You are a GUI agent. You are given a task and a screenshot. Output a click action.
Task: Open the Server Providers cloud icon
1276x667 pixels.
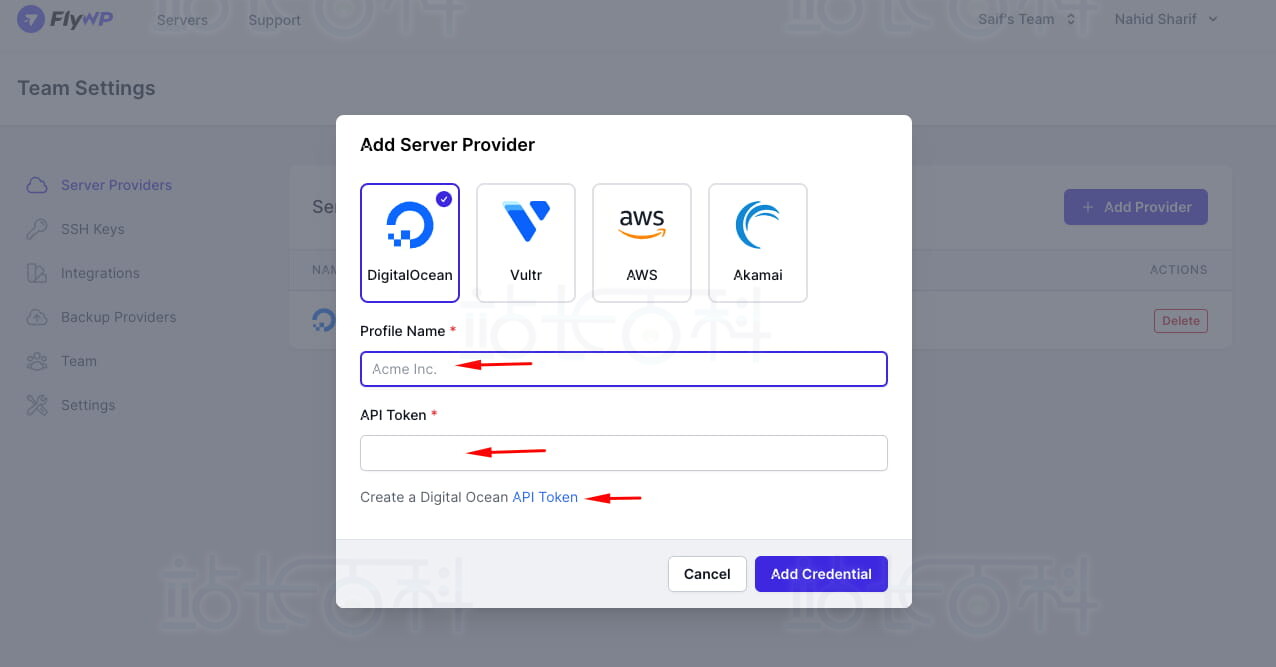(x=37, y=185)
